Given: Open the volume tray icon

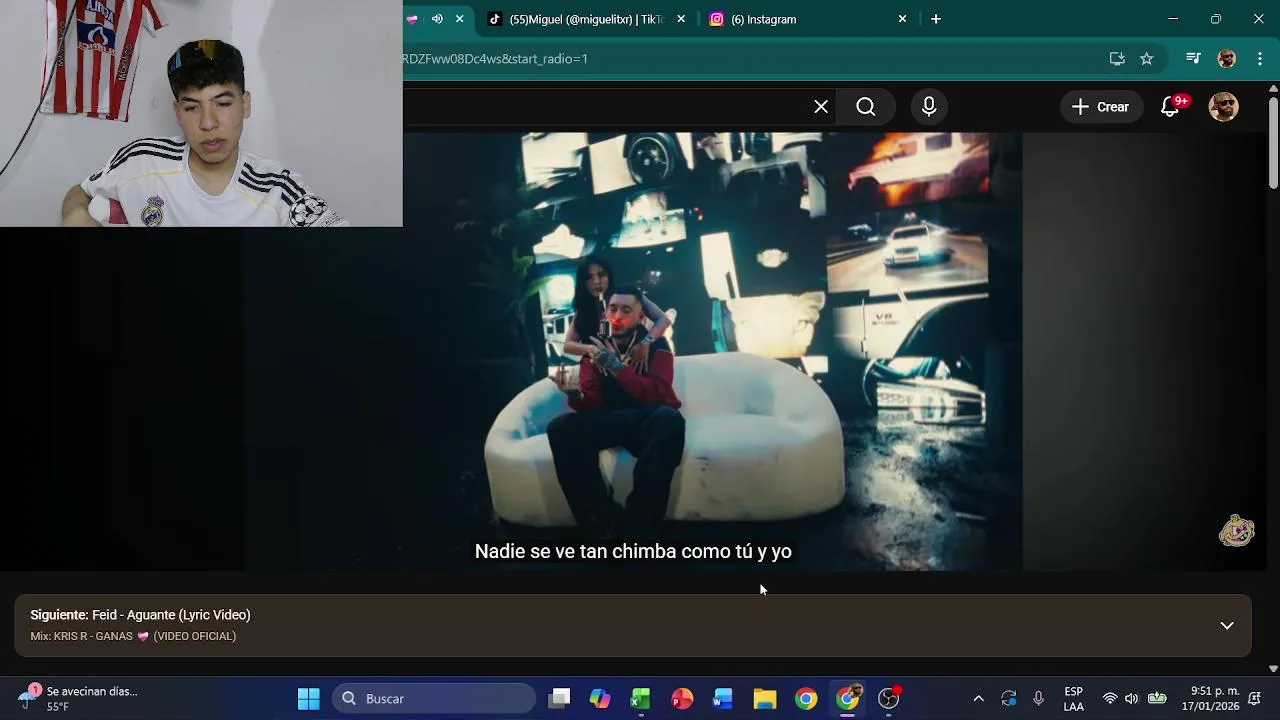Looking at the screenshot, I should pos(1132,699).
